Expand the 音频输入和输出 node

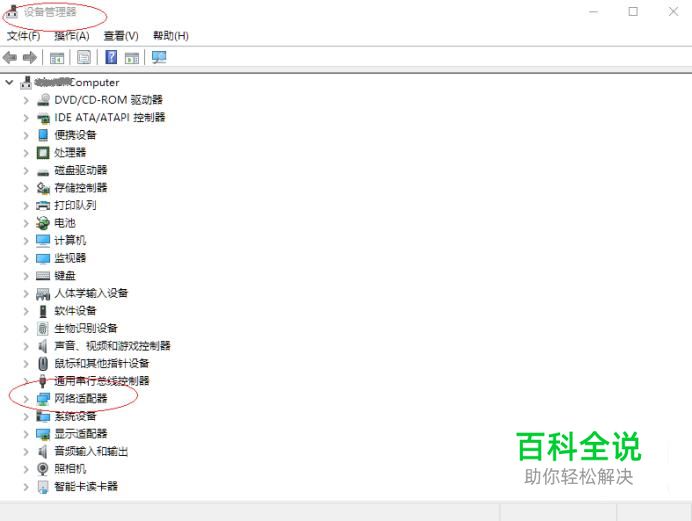click(26, 451)
